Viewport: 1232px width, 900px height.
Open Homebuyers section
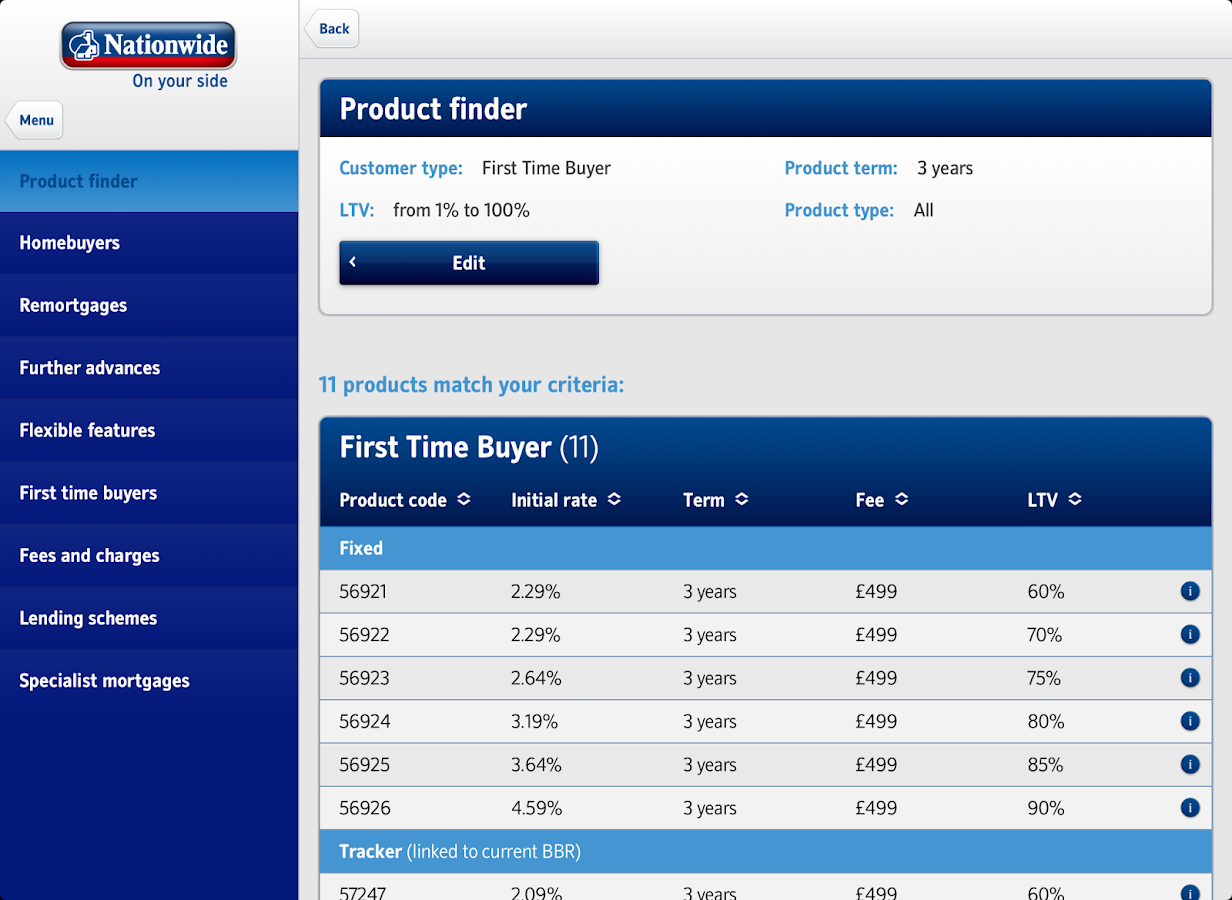pyautogui.click(x=149, y=243)
